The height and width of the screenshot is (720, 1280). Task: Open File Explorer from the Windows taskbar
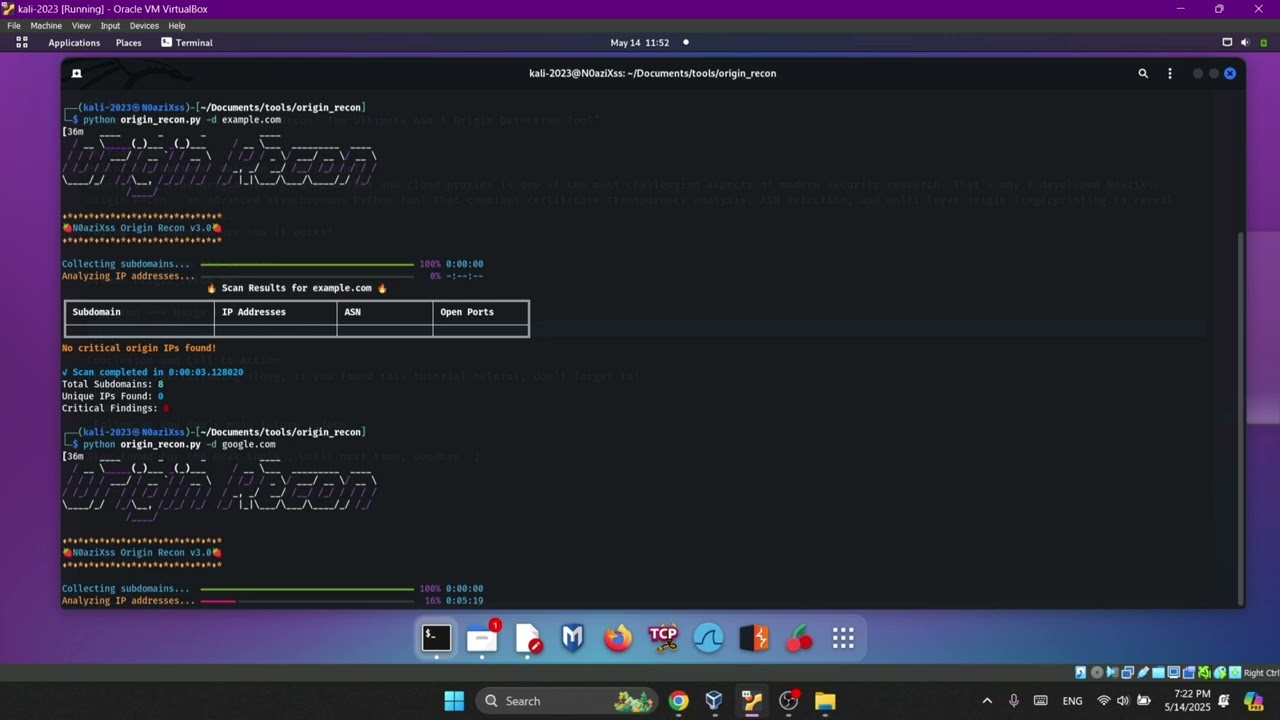coord(825,701)
